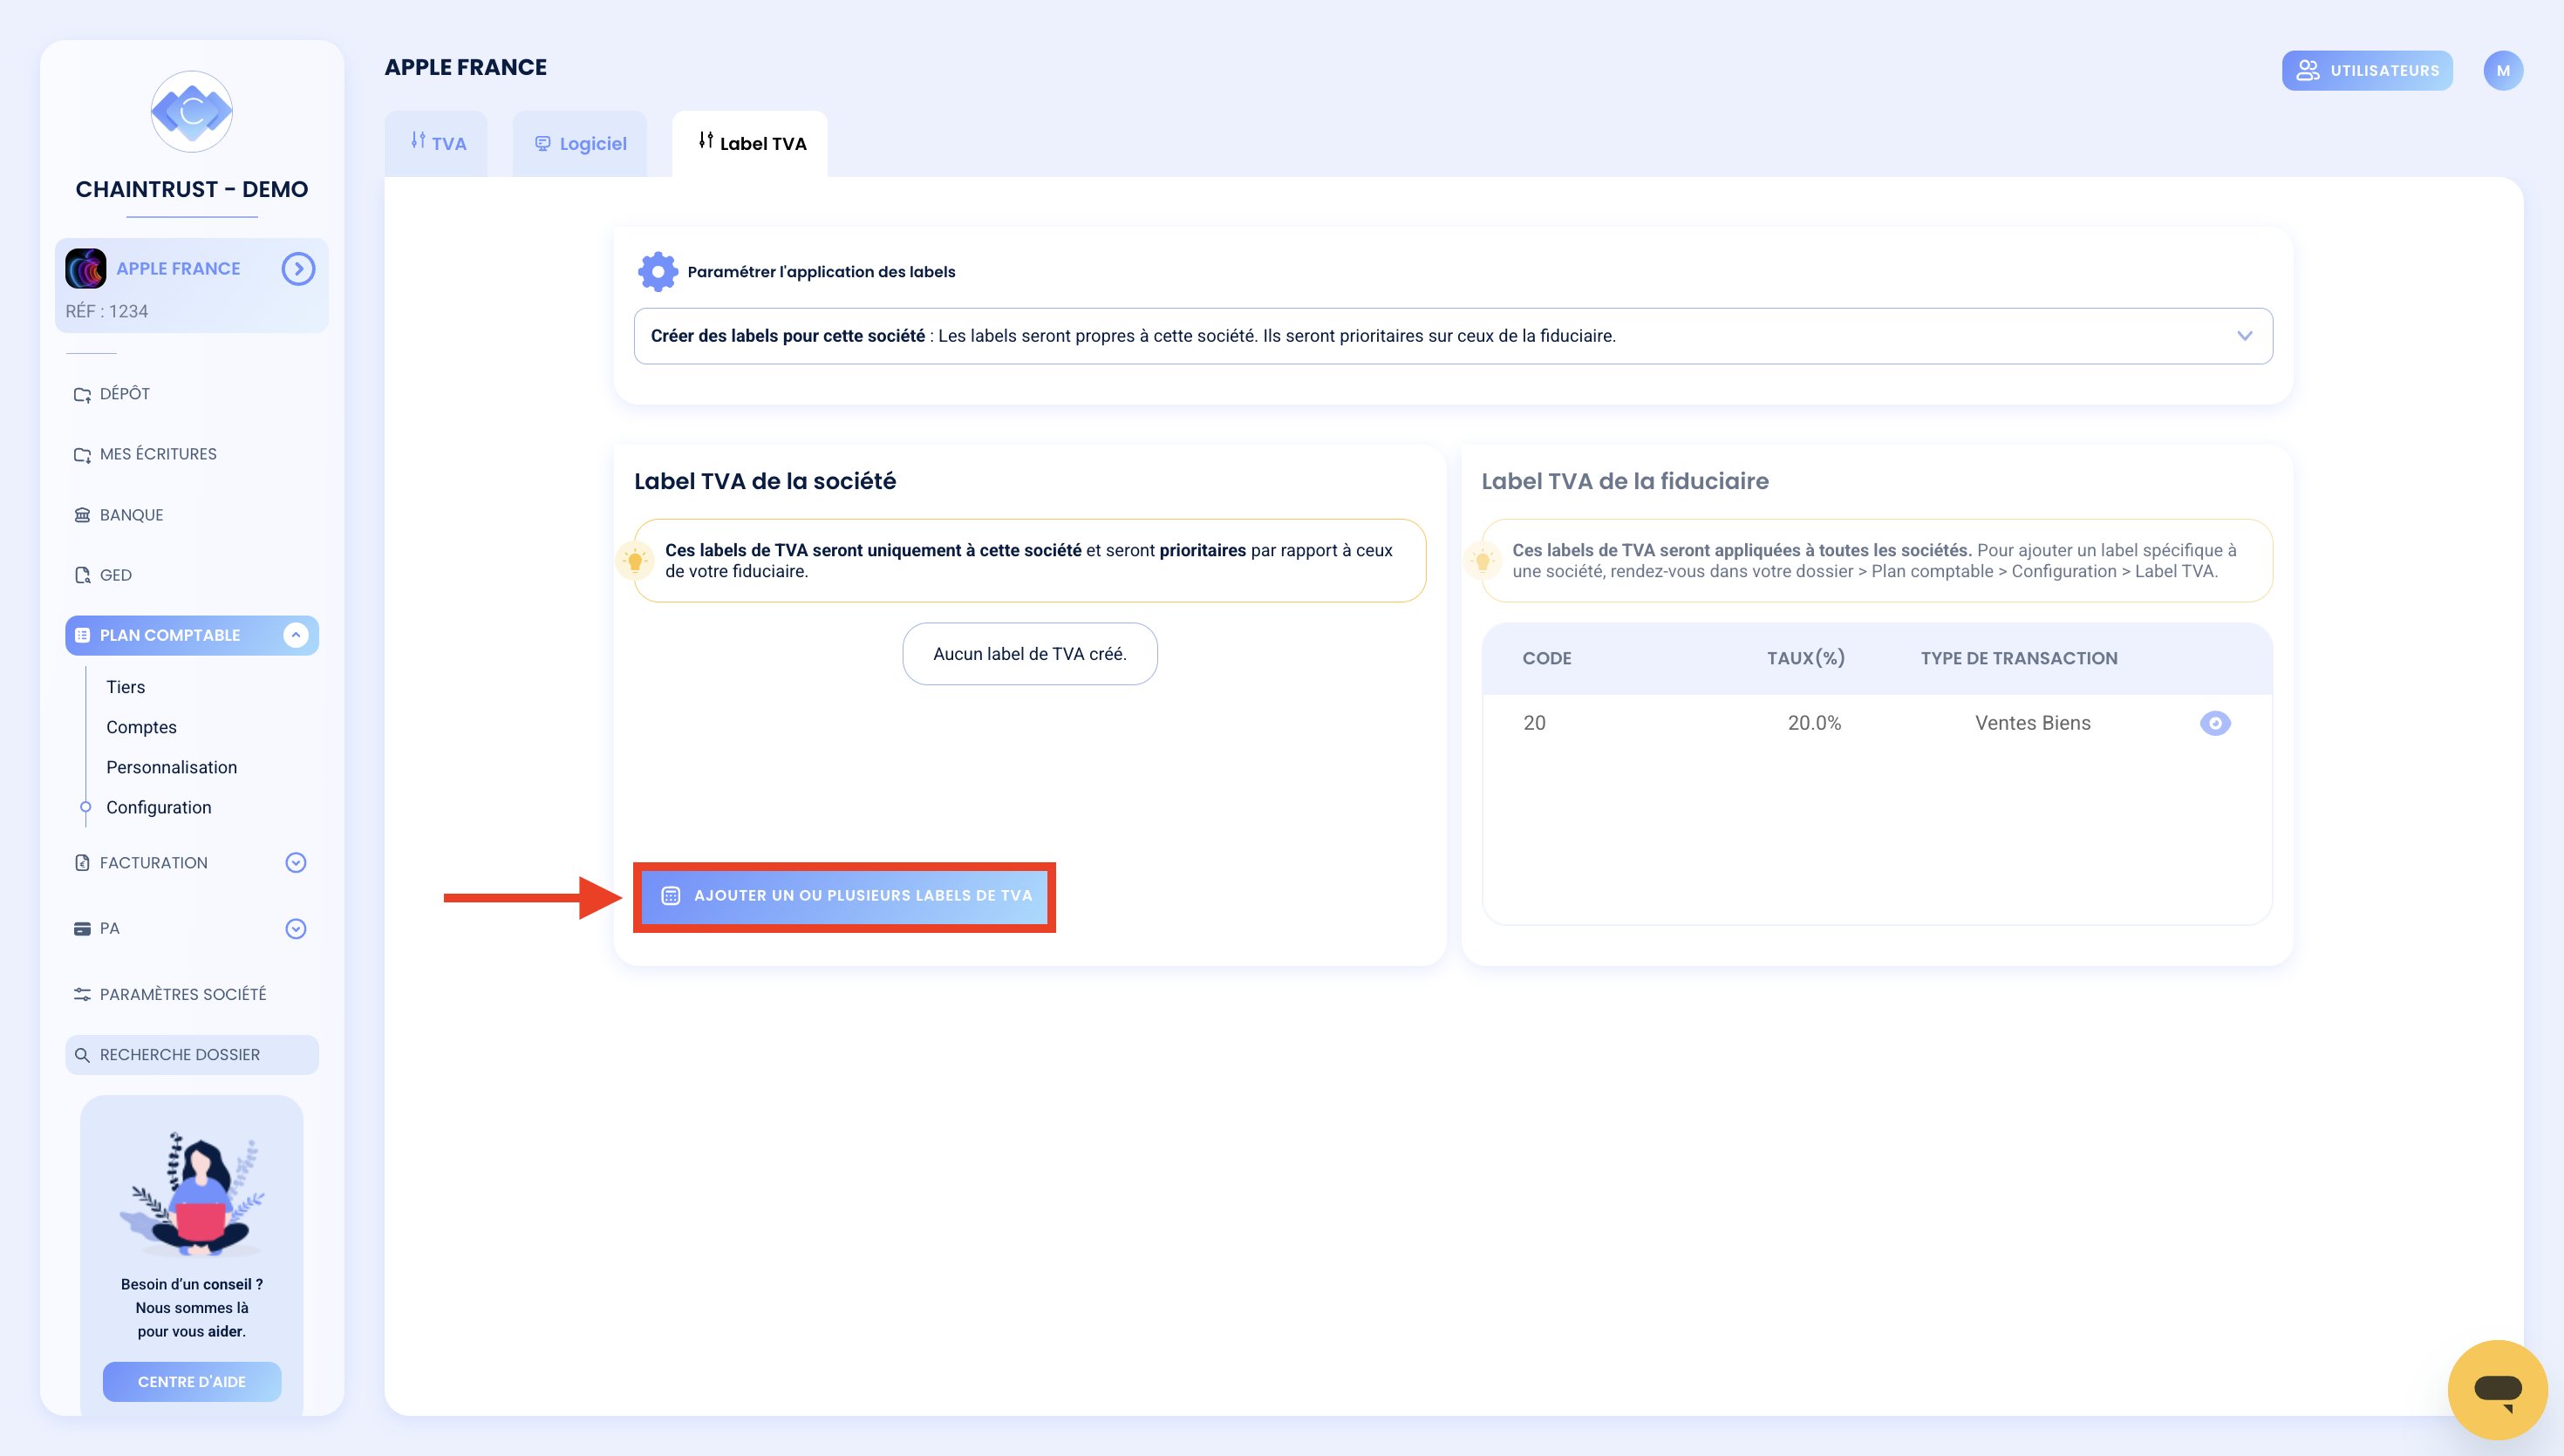Open the GED section
The image size is (2564, 1456).
tap(116, 575)
